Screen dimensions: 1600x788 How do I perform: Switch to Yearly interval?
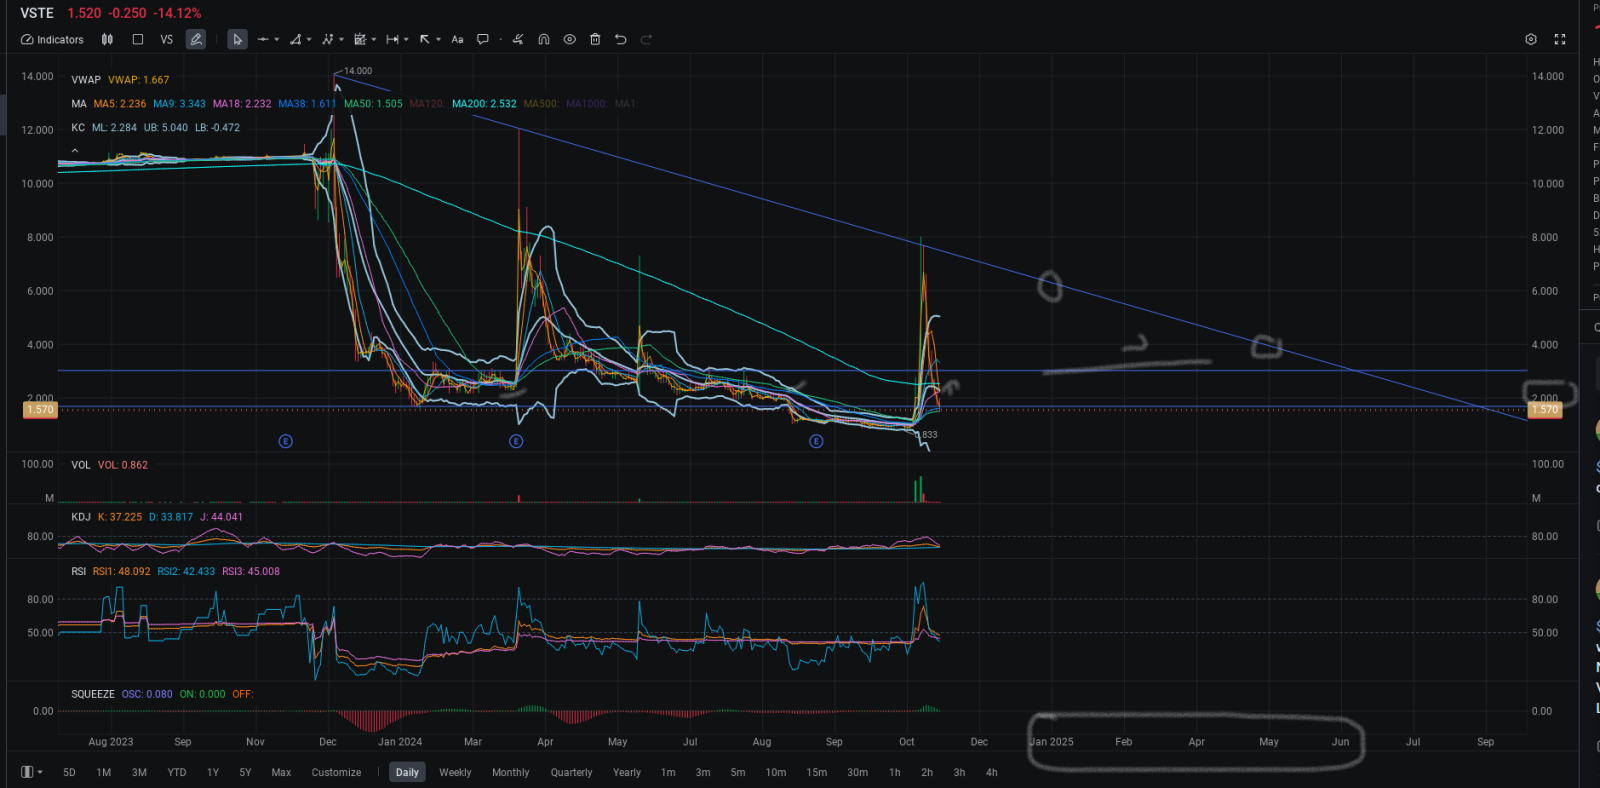click(627, 772)
